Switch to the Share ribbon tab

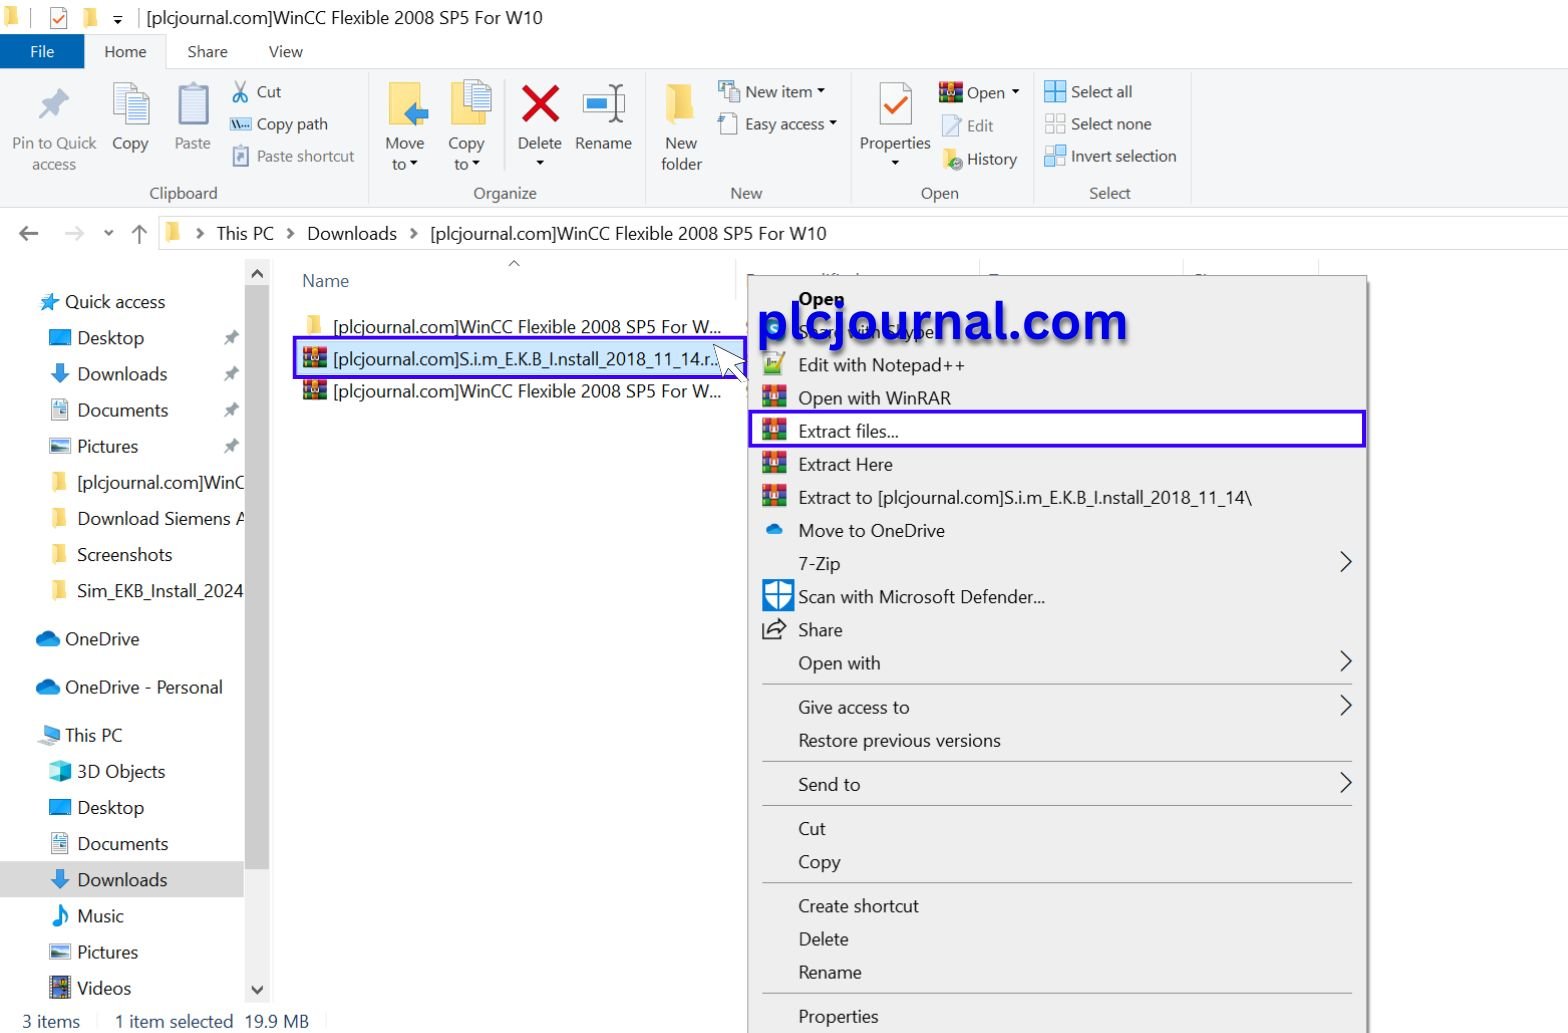[x=207, y=52]
